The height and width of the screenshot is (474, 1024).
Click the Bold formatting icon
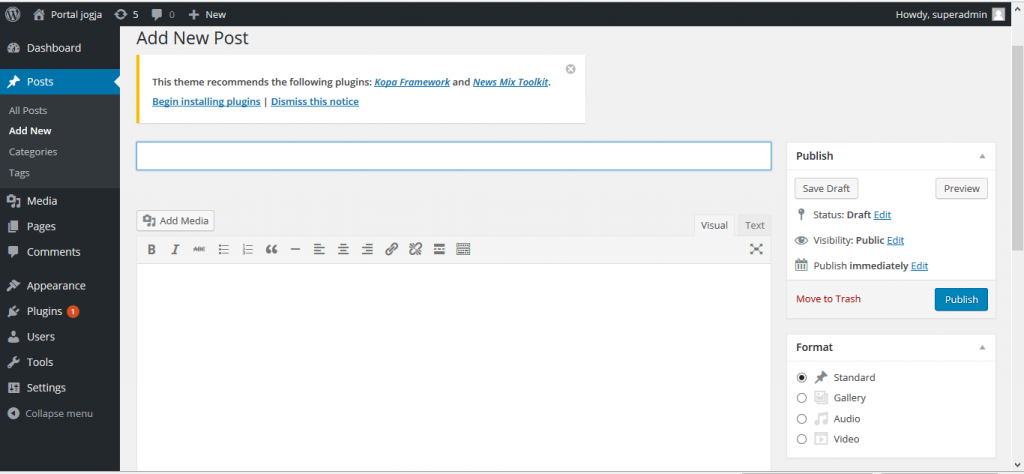pos(152,249)
